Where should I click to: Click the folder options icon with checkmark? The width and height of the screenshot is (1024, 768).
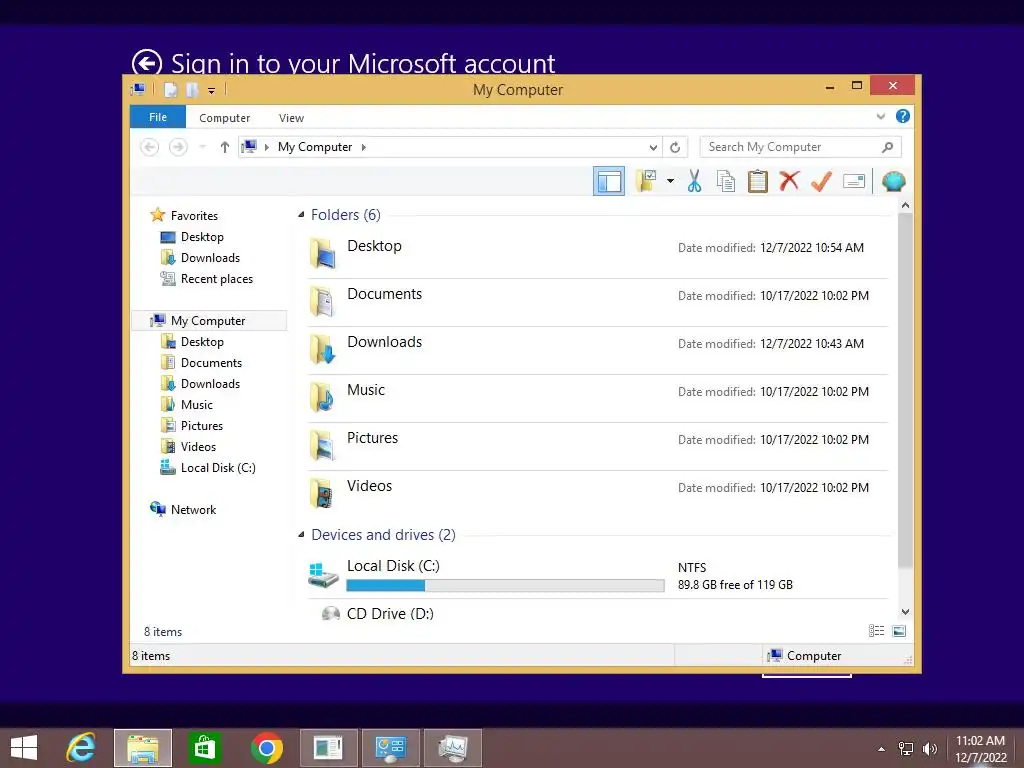click(646, 181)
